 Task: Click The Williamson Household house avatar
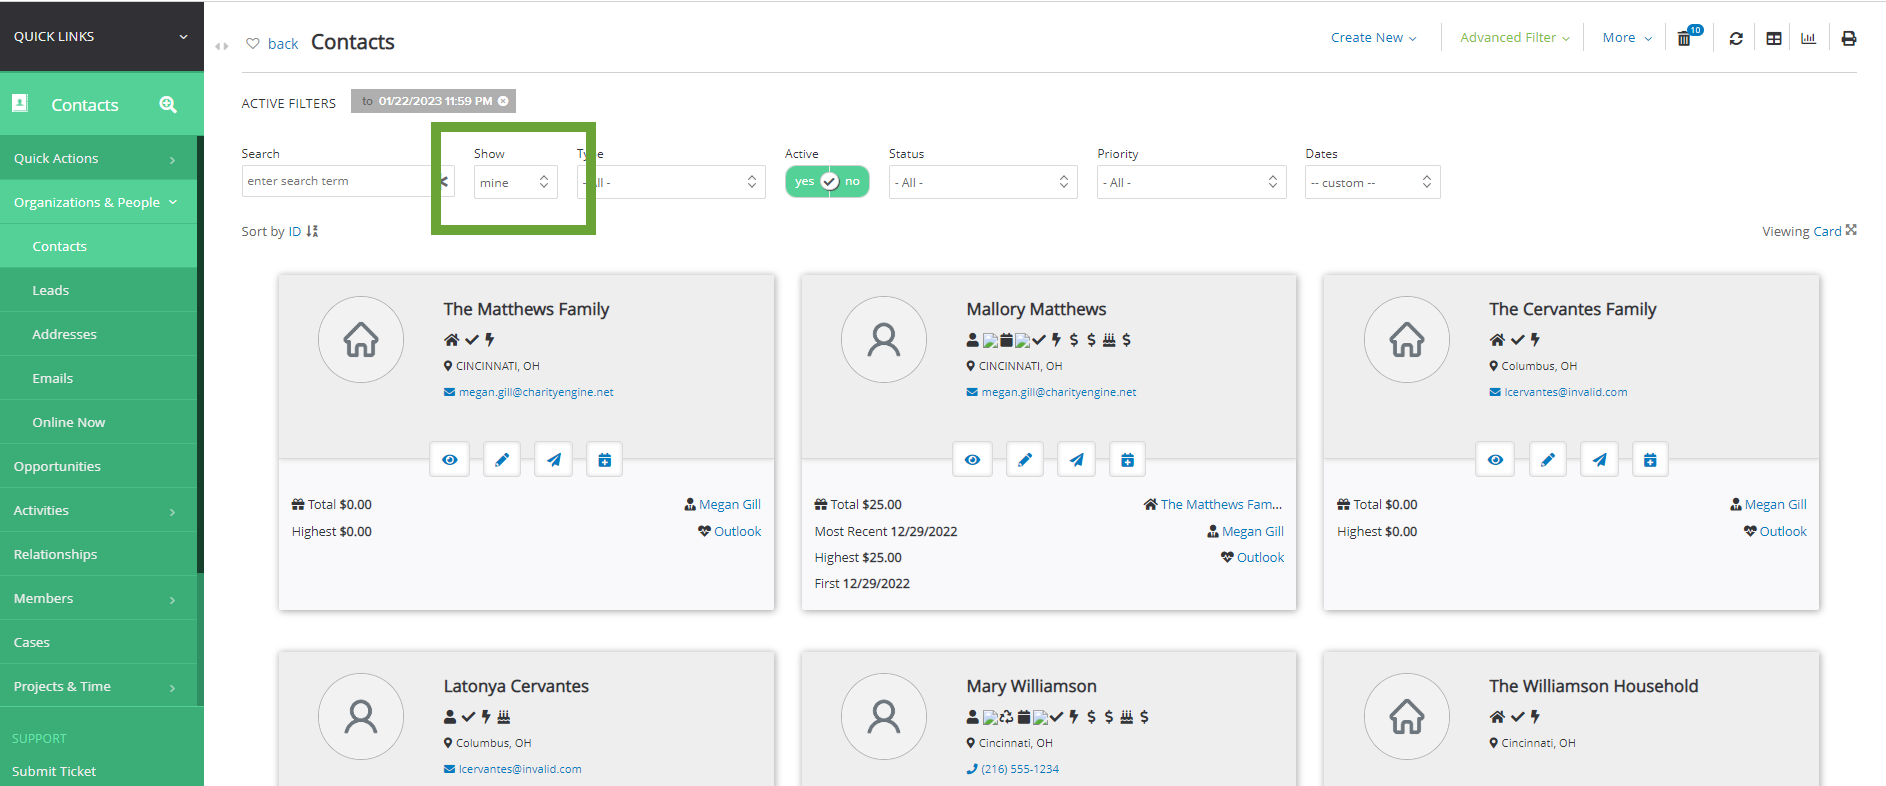[x=1407, y=716]
